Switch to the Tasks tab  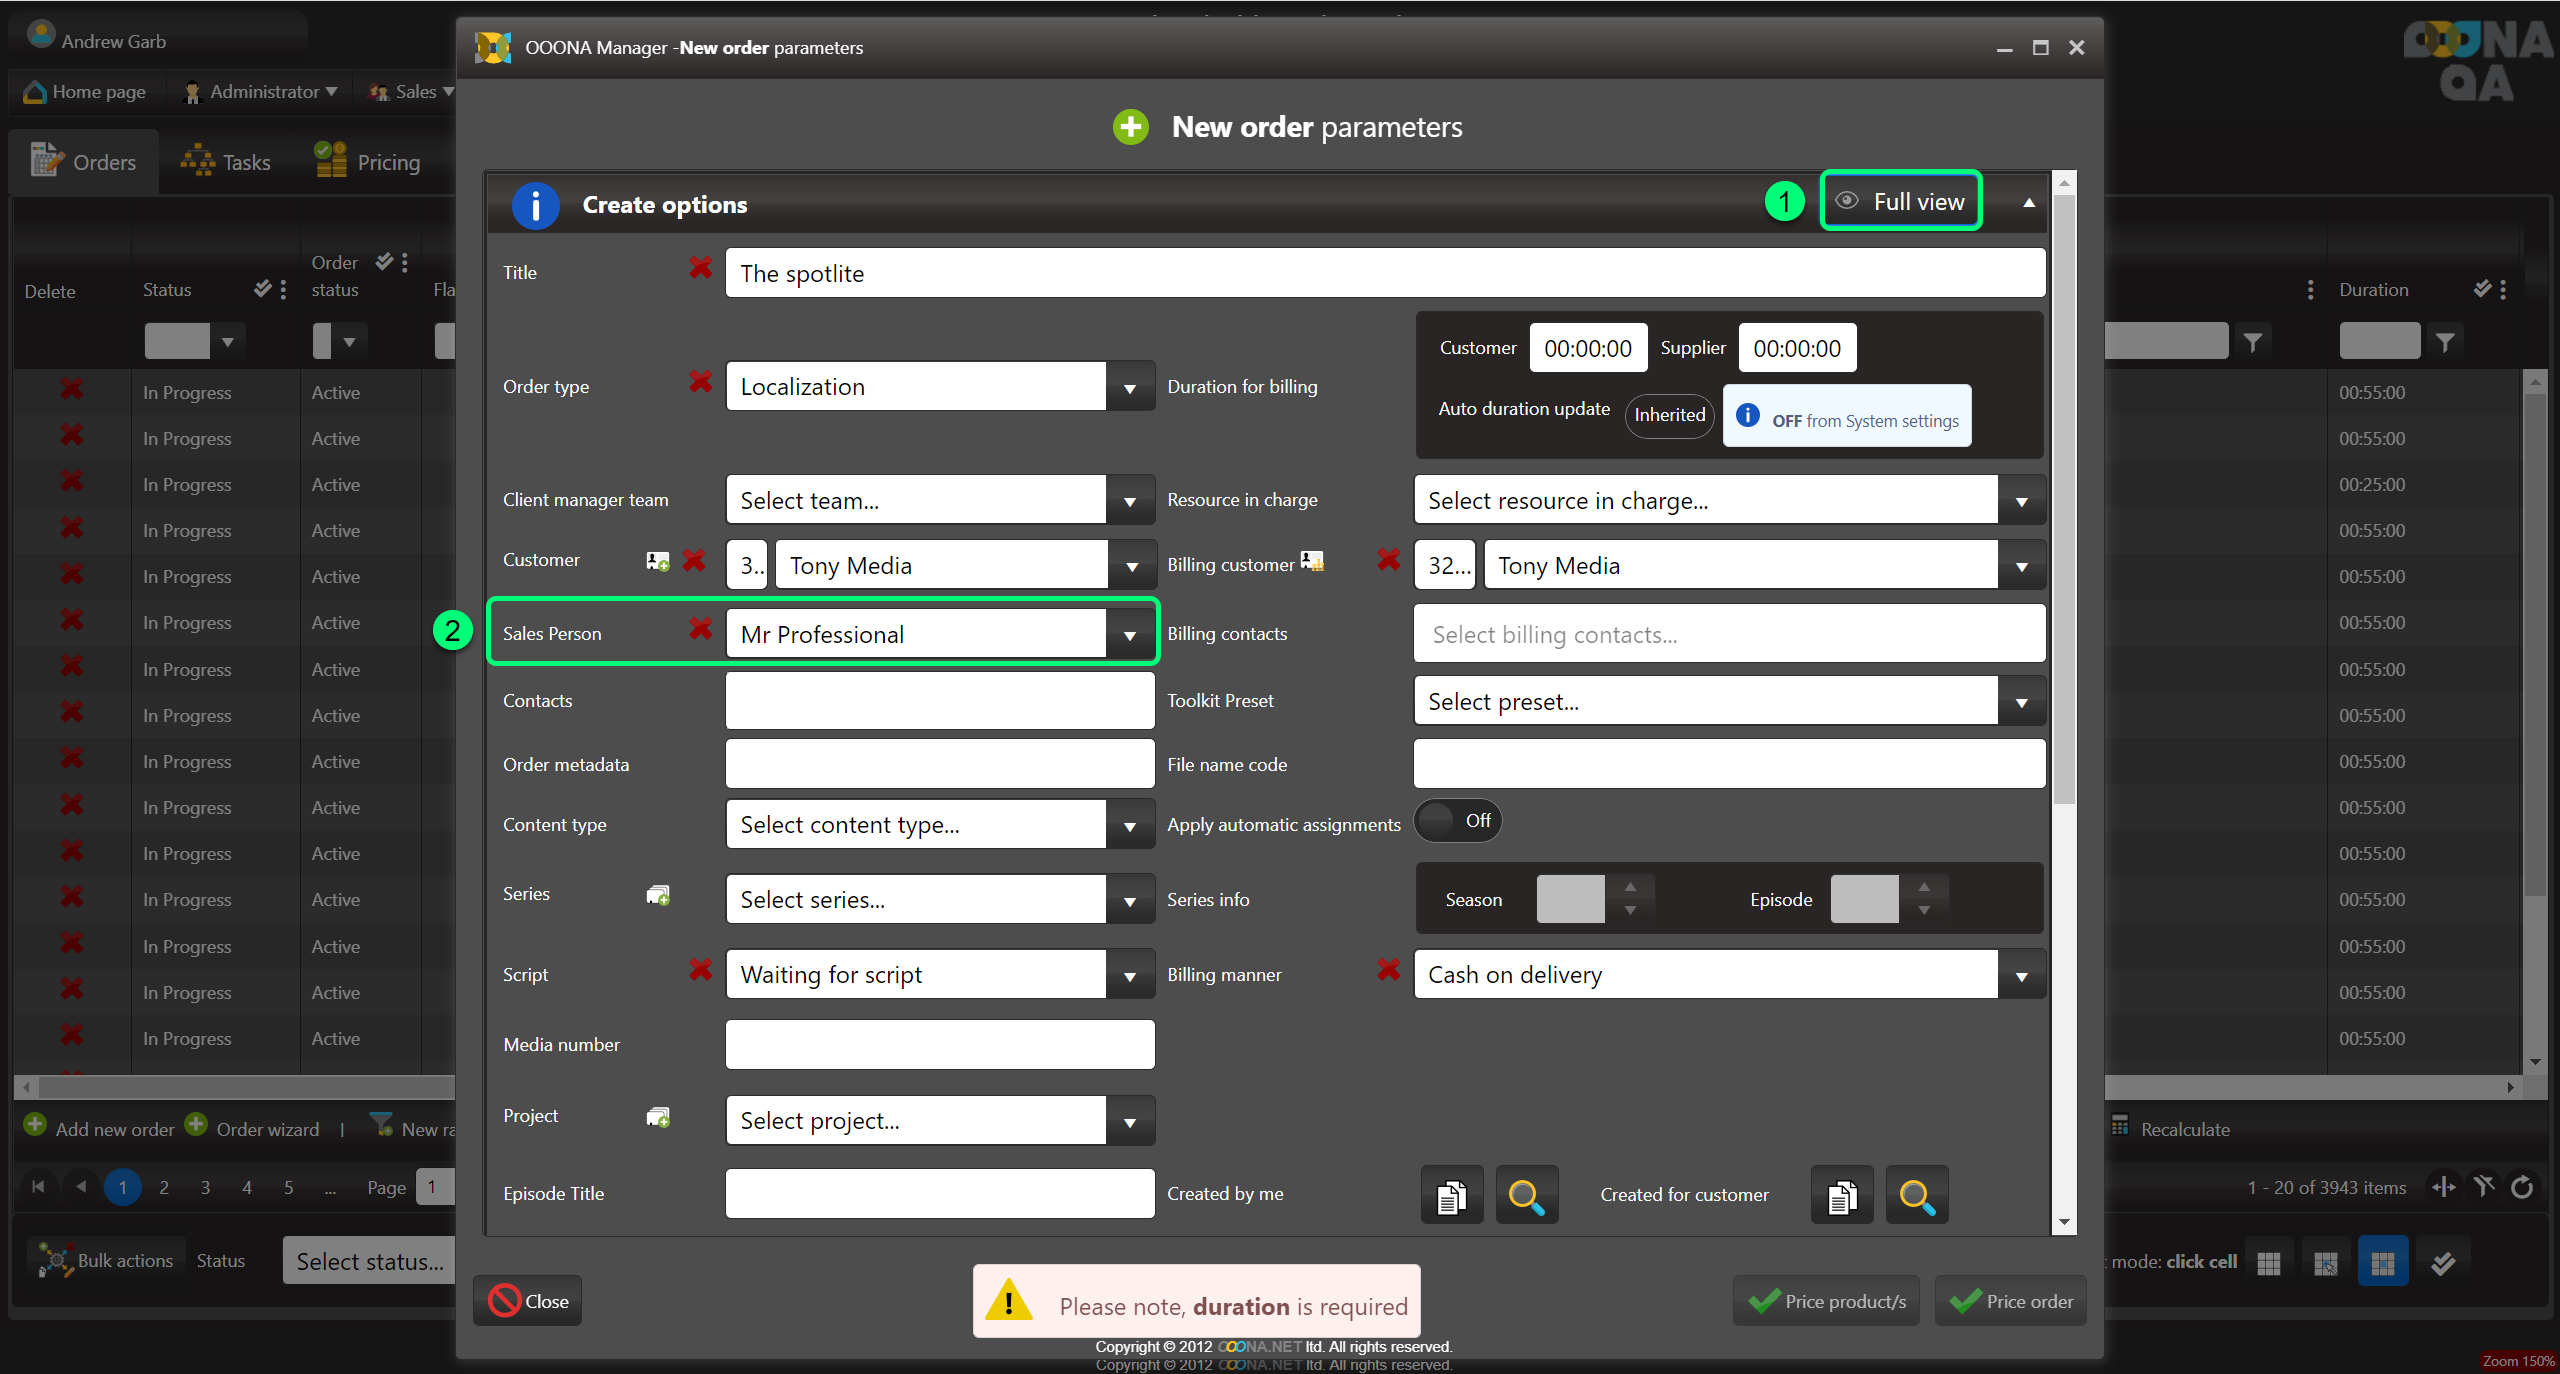click(x=226, y=162)
